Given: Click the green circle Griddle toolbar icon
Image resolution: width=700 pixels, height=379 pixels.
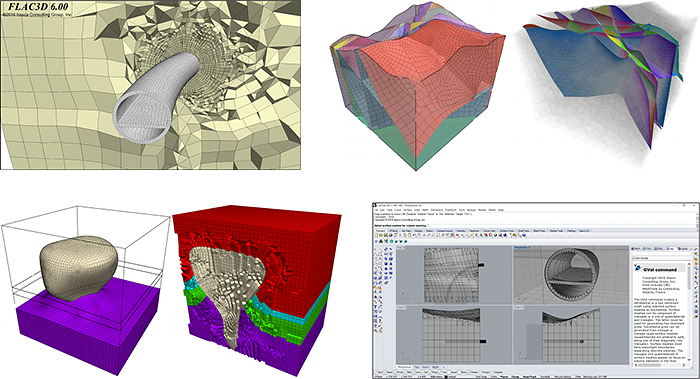Looking at the screenshot, I should click(392, 242).
